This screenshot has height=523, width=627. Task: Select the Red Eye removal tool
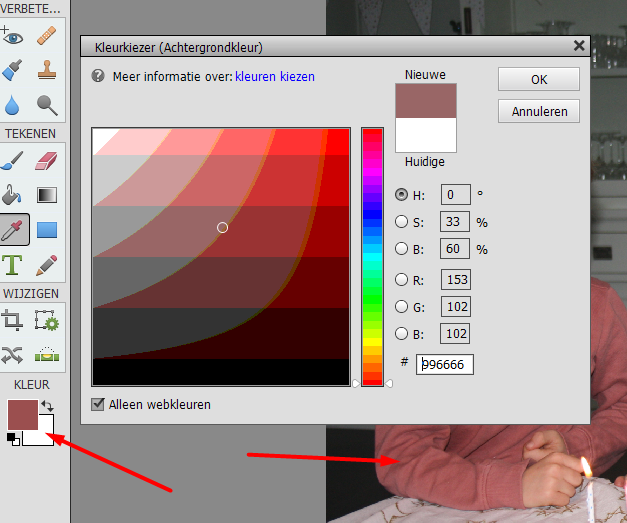13,37
